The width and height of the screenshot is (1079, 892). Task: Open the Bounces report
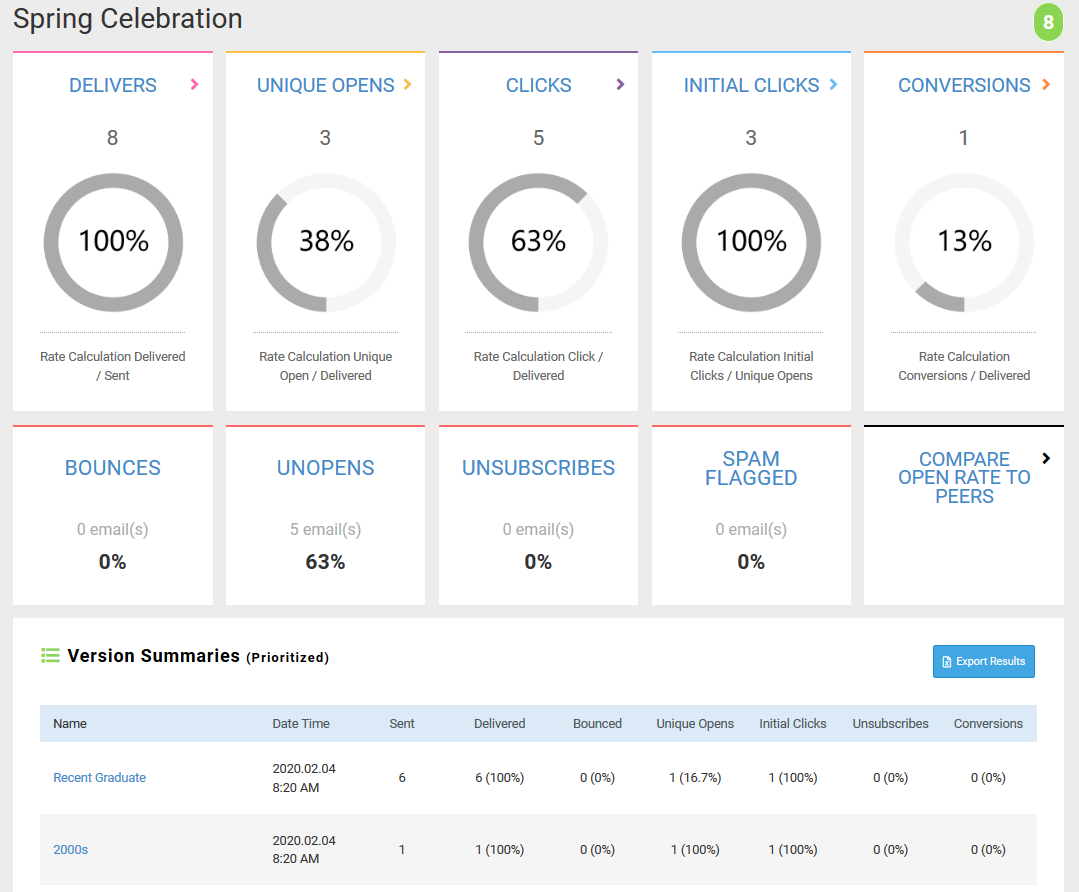[113, 468]
